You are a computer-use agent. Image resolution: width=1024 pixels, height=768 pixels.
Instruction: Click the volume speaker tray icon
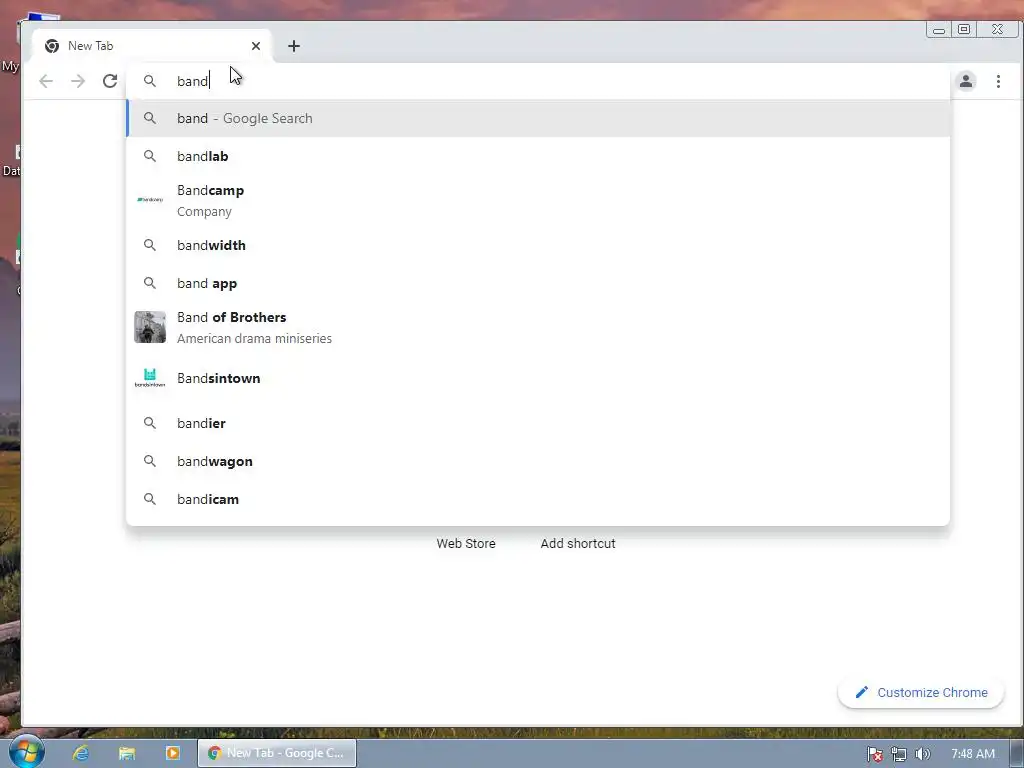click(923, 754)
